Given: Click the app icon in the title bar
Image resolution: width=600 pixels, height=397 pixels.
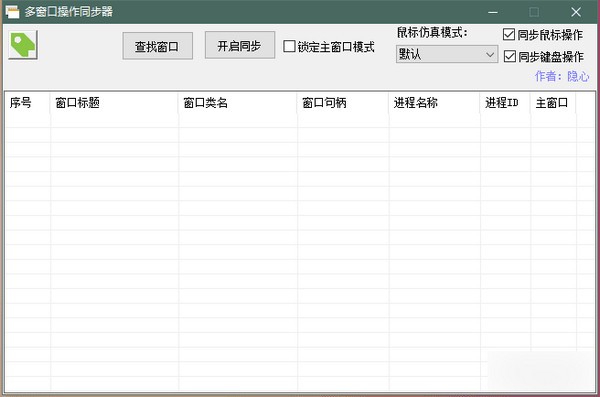Looking at the screenshot, I should [13, 12].
